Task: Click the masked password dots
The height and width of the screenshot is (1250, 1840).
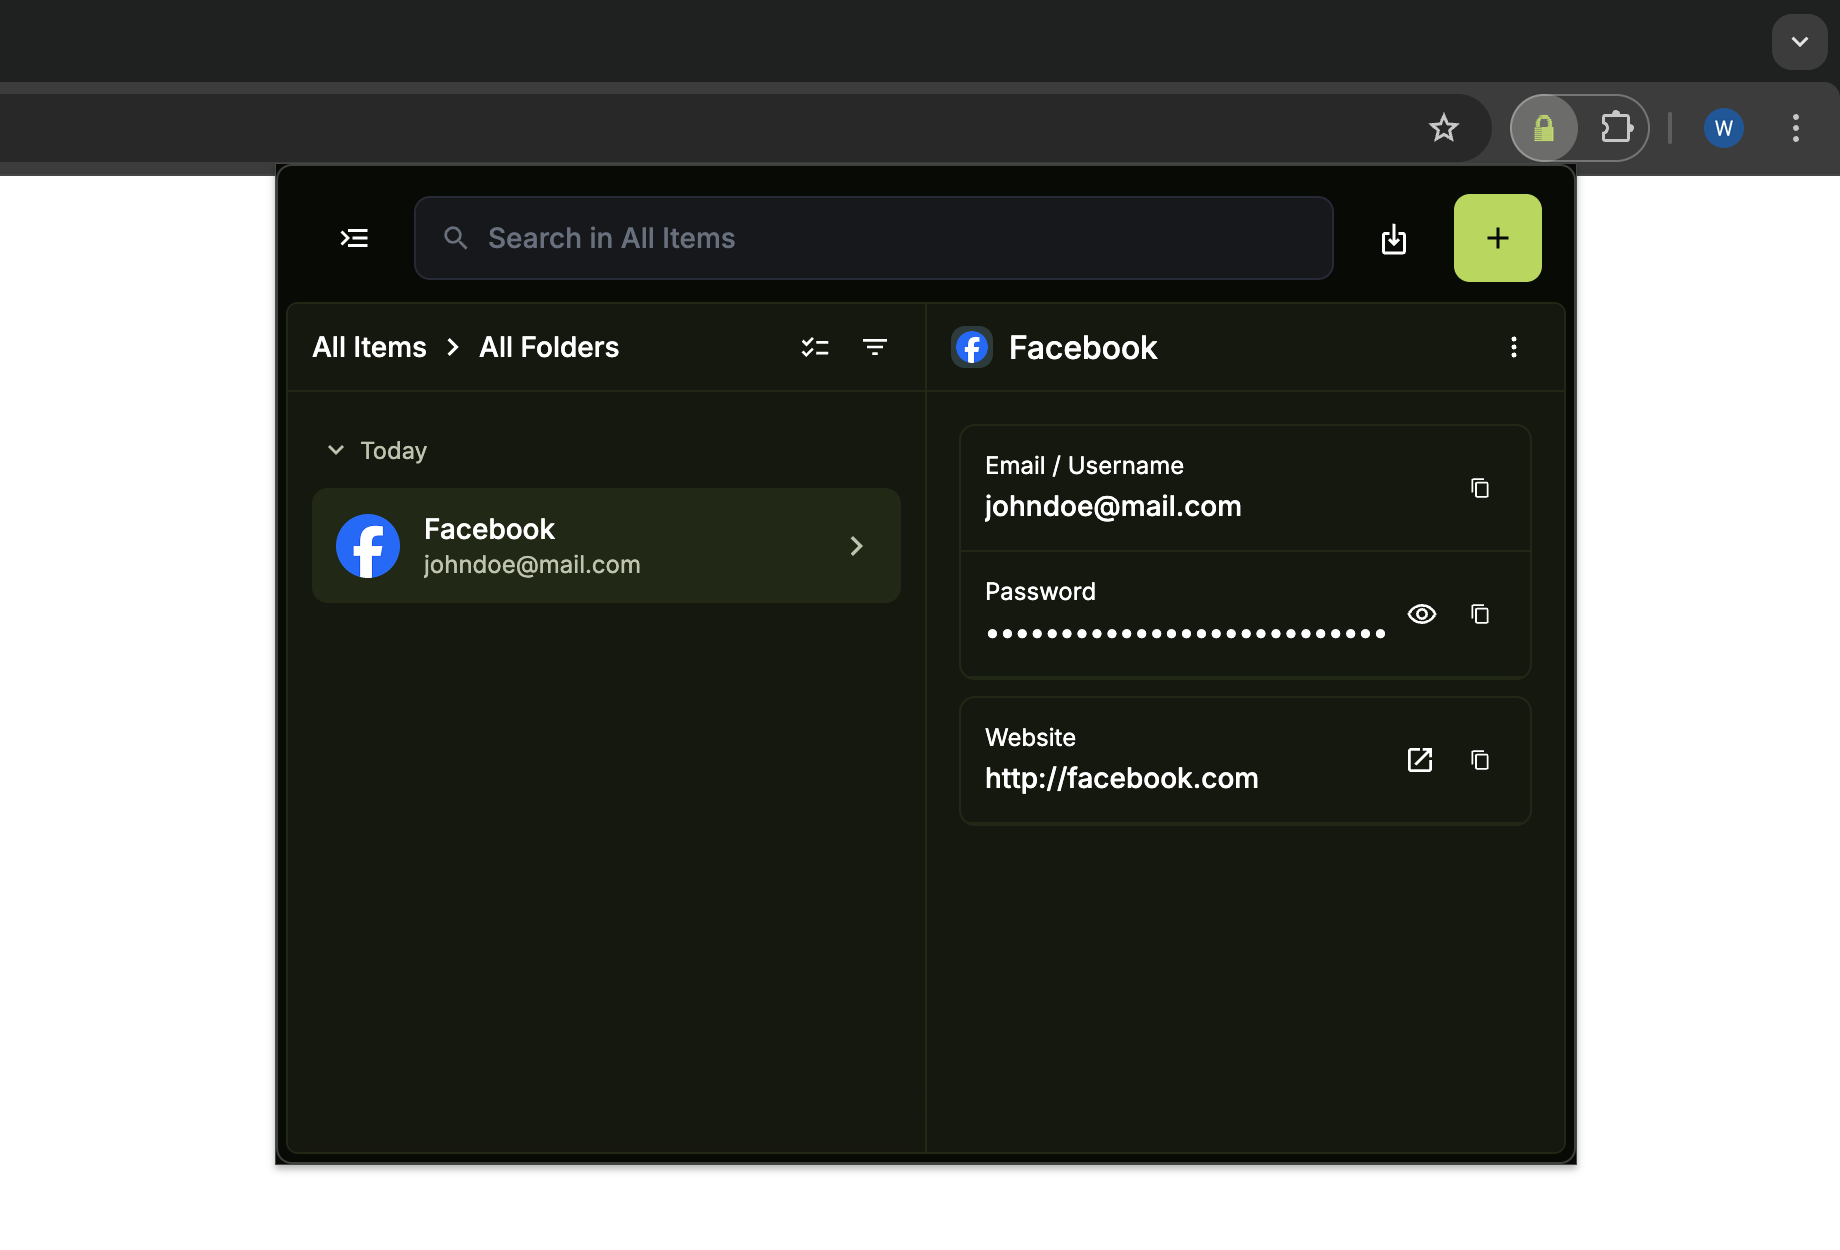Action: 1186,633
